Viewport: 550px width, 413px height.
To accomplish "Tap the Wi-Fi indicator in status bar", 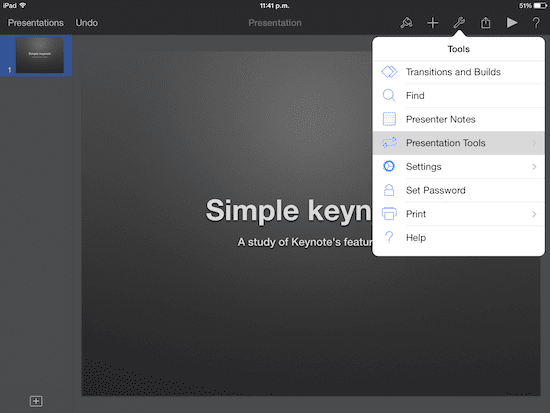I will (x=23, y=5).
